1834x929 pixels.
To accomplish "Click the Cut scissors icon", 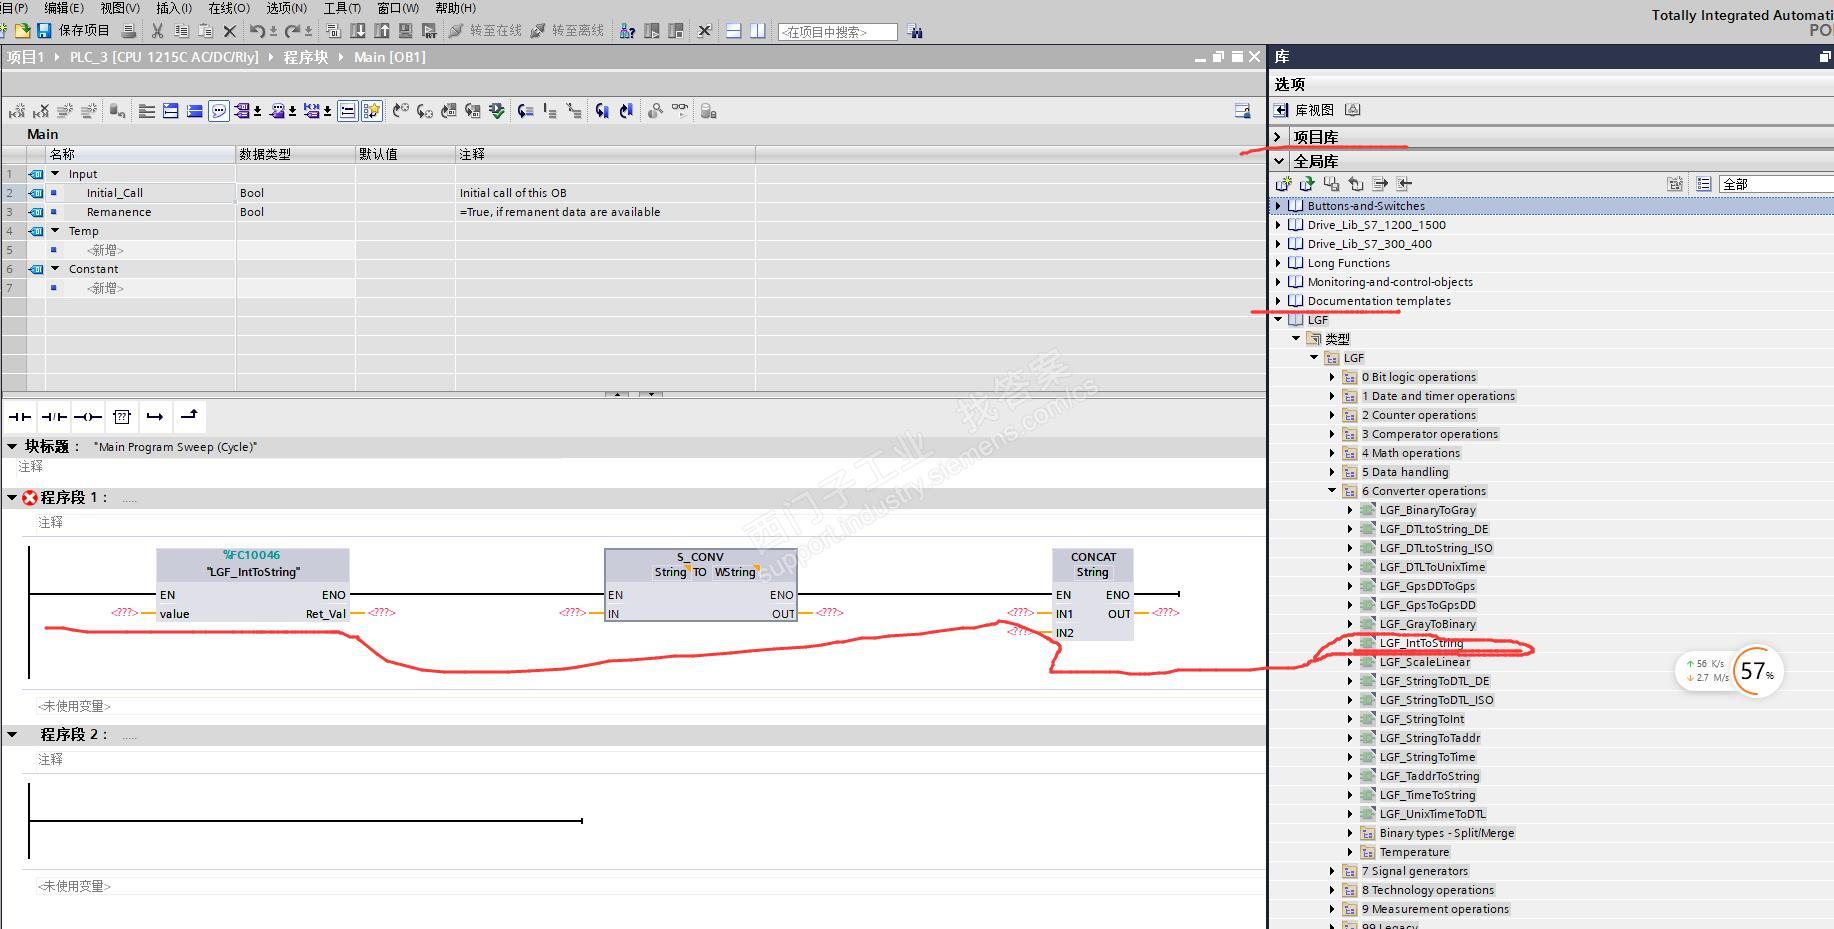I will coord(157,31).
